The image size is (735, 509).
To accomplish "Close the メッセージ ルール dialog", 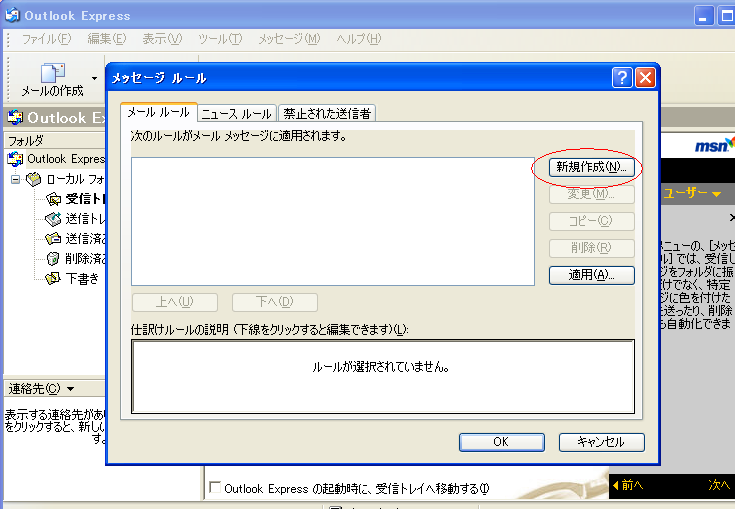I will tap(645, 78).
